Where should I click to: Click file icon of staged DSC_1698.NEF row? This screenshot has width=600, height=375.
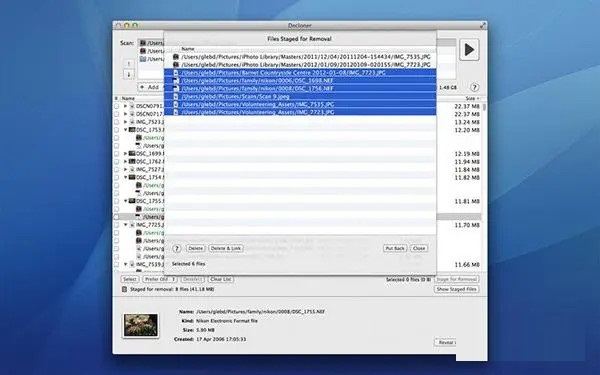pyautogui.click(x=176, y=81)
